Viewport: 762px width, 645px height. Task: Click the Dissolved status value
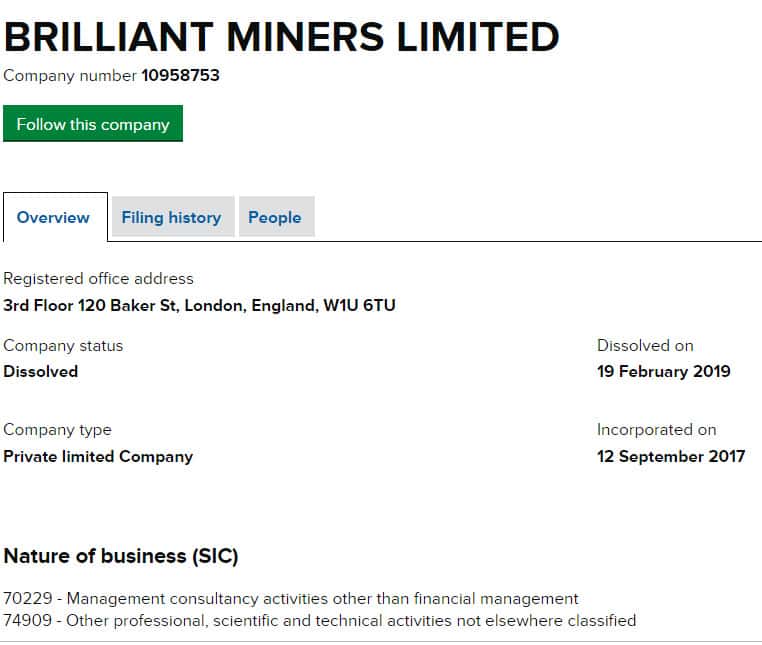point(40,371)
